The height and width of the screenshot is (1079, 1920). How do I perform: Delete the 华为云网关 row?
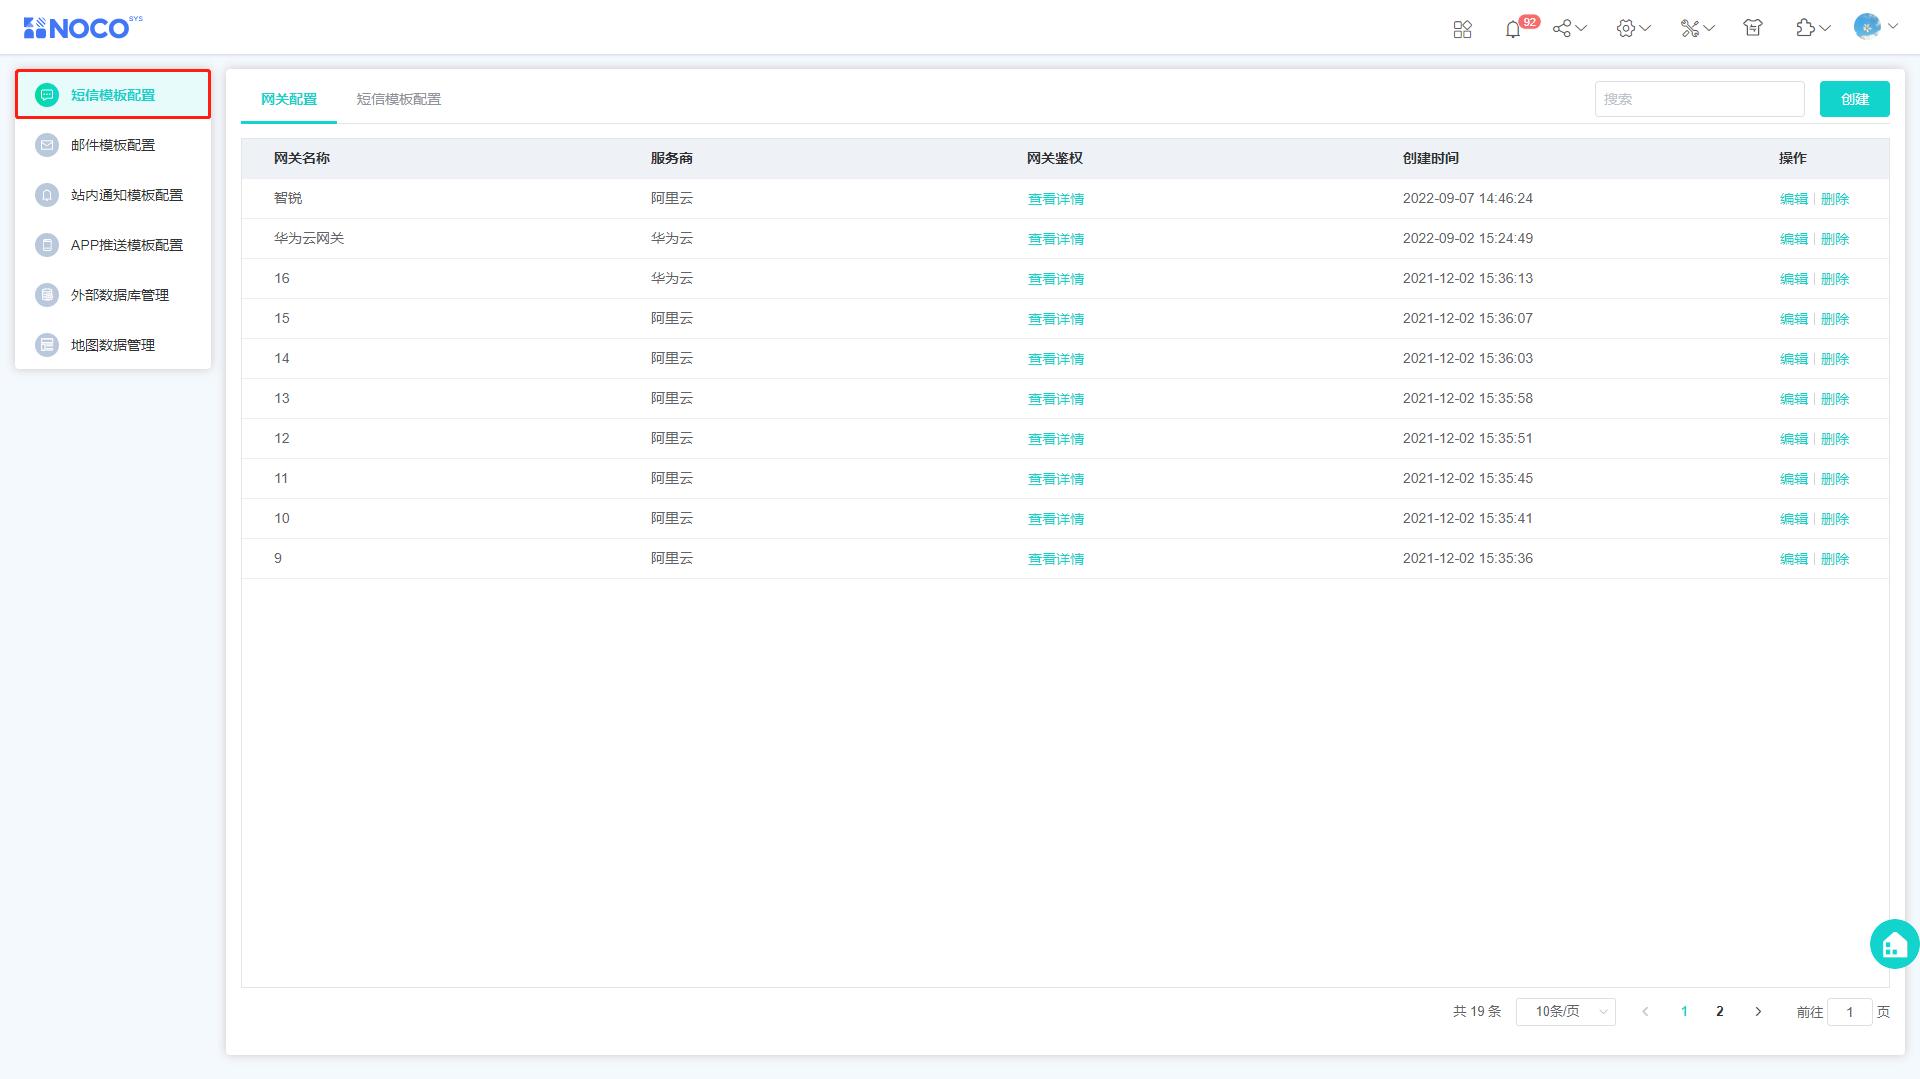tap(1835, 239)
